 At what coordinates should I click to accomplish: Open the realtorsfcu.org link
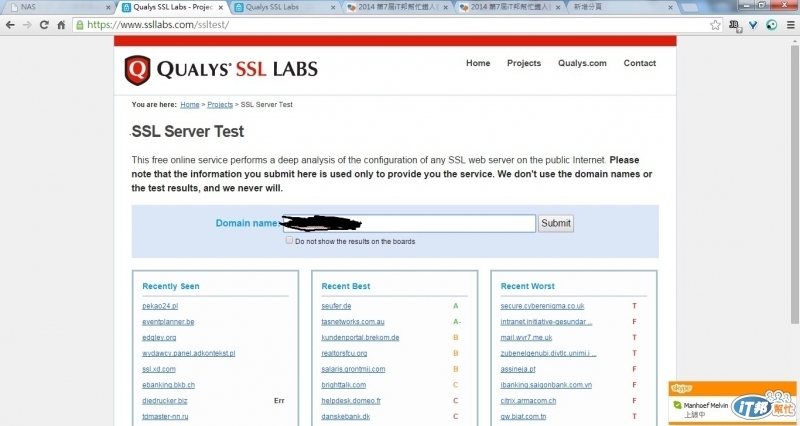pyautogui.click(x=344, y=354)
